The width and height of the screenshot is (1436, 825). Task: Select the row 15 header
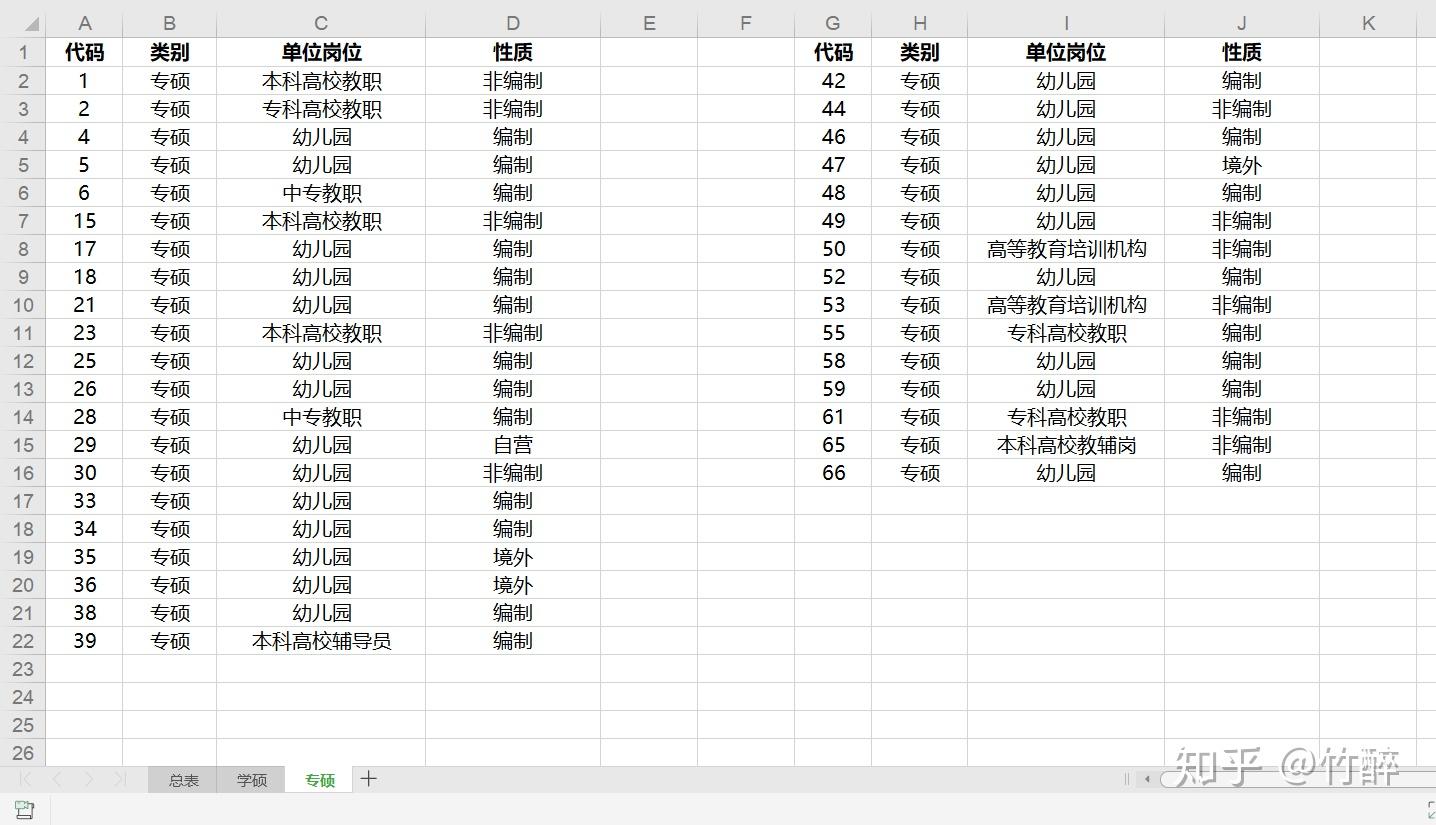click(23, 445)
